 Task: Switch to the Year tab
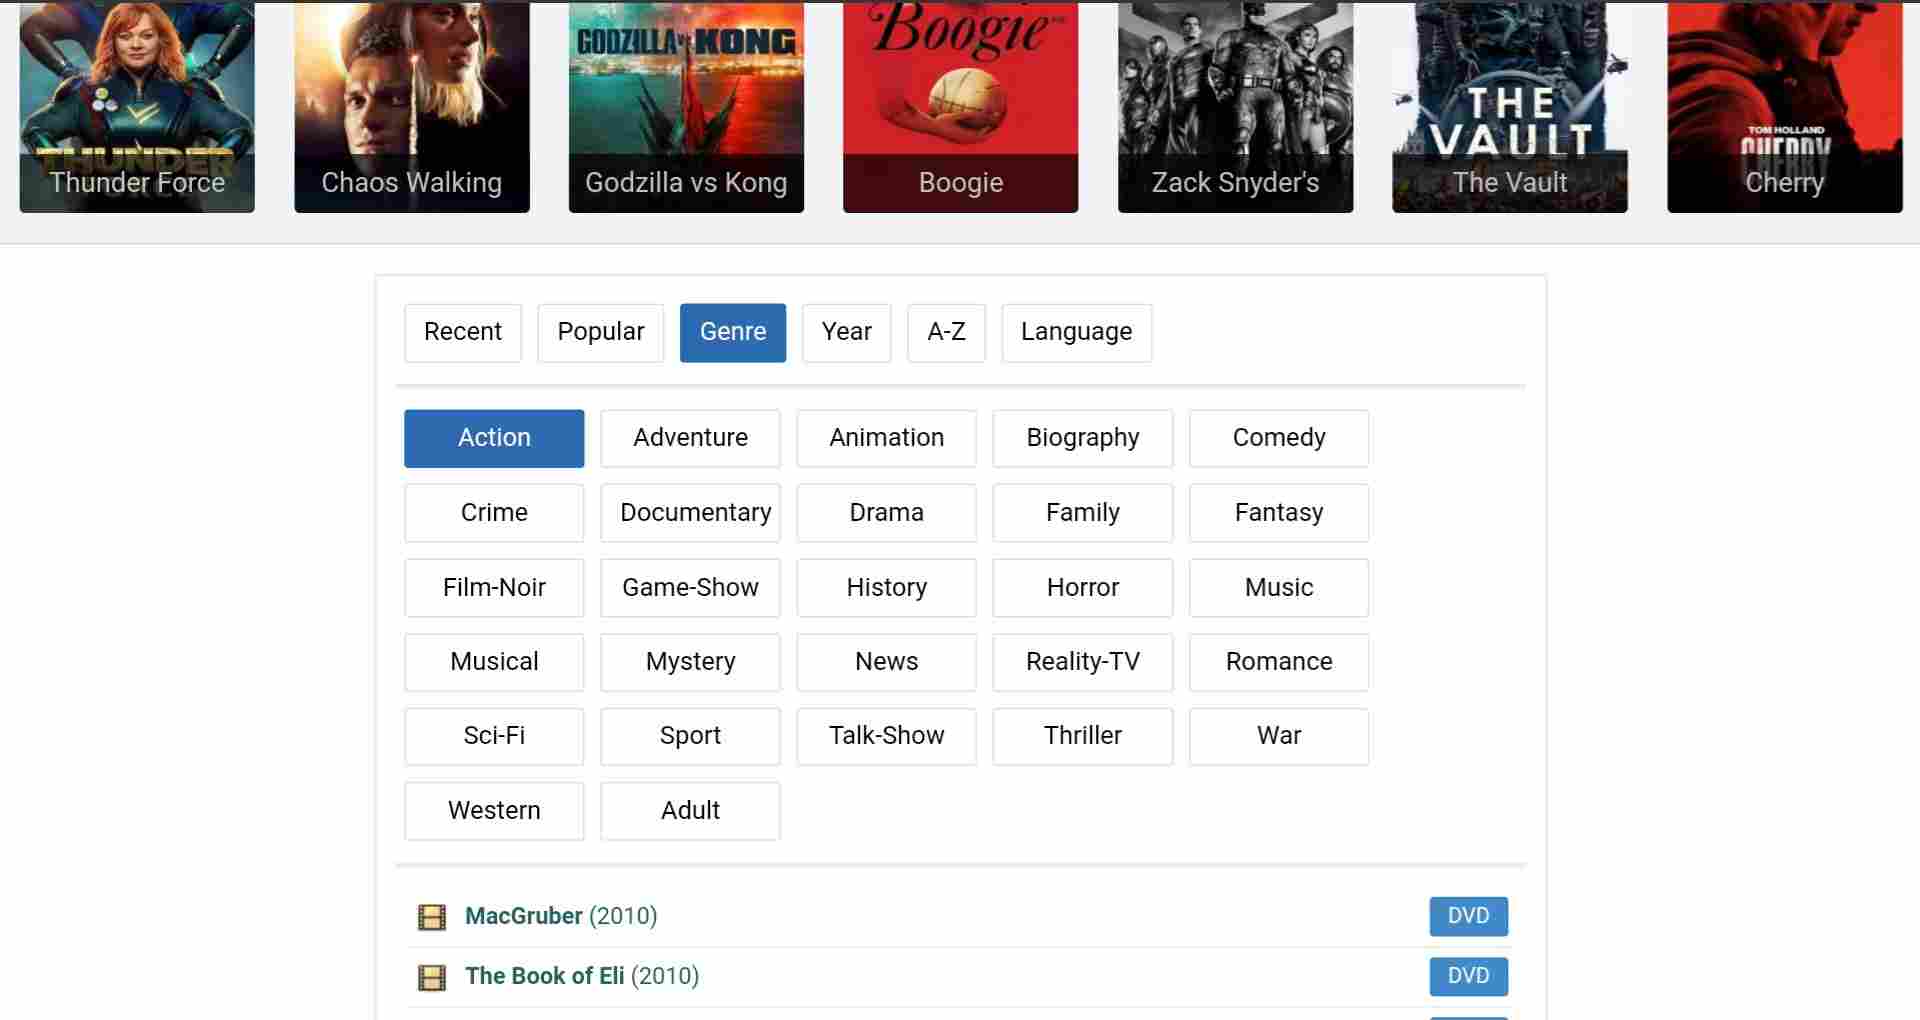(847, 333)
